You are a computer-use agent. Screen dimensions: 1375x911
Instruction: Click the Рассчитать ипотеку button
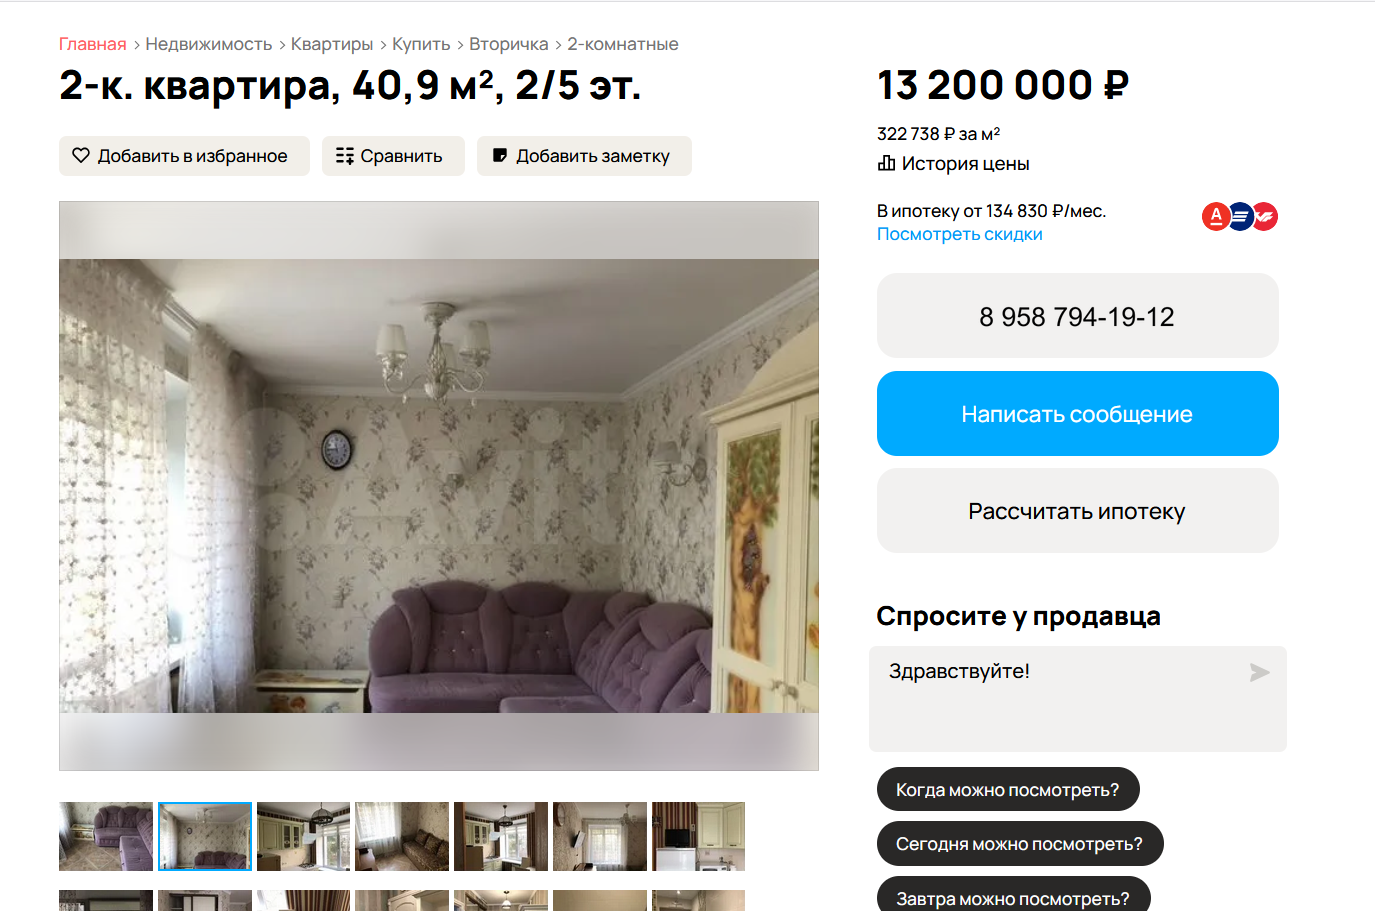coord(1078,511)
